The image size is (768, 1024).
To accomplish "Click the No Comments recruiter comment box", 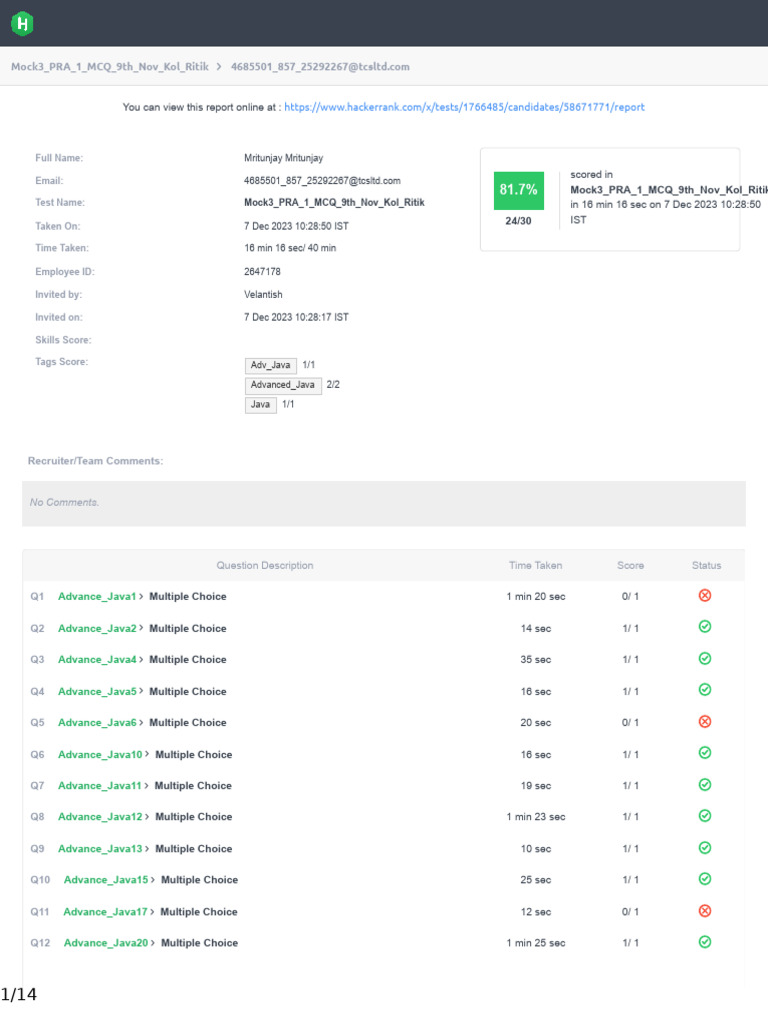I will [384, 503].
